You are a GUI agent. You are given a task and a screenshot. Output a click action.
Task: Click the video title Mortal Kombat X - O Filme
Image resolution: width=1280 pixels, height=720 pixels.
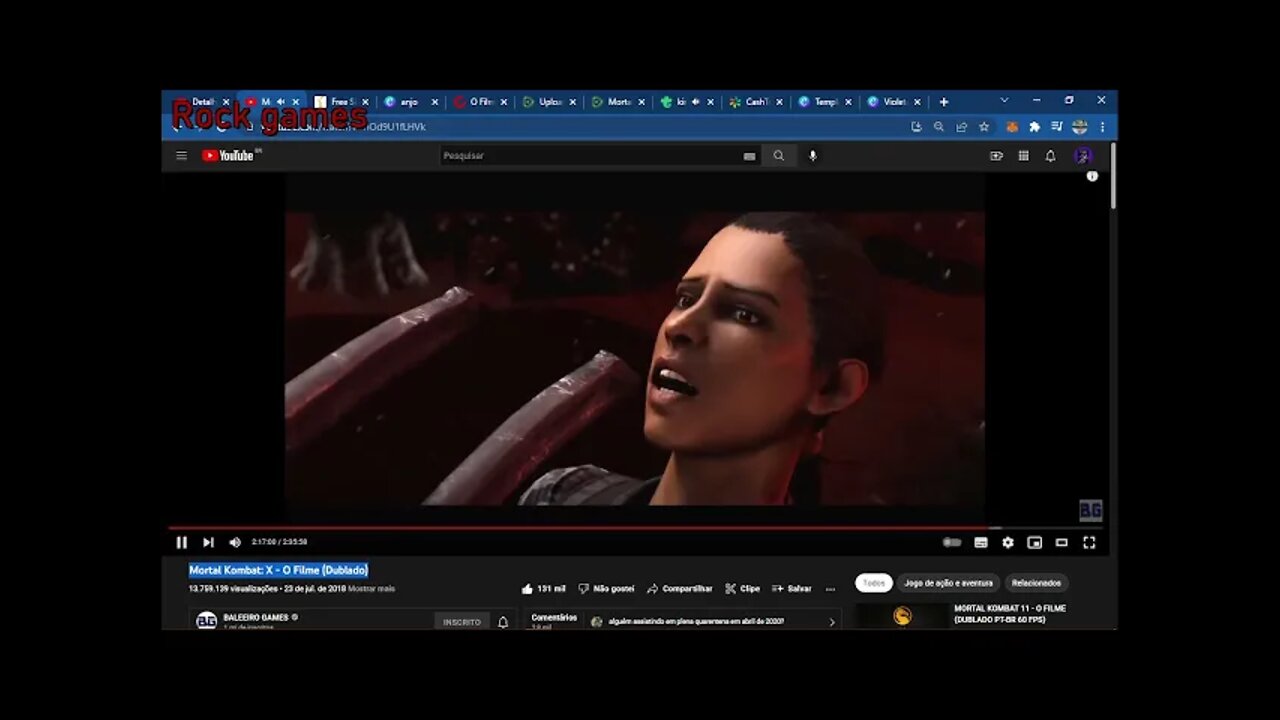(279, 570)
